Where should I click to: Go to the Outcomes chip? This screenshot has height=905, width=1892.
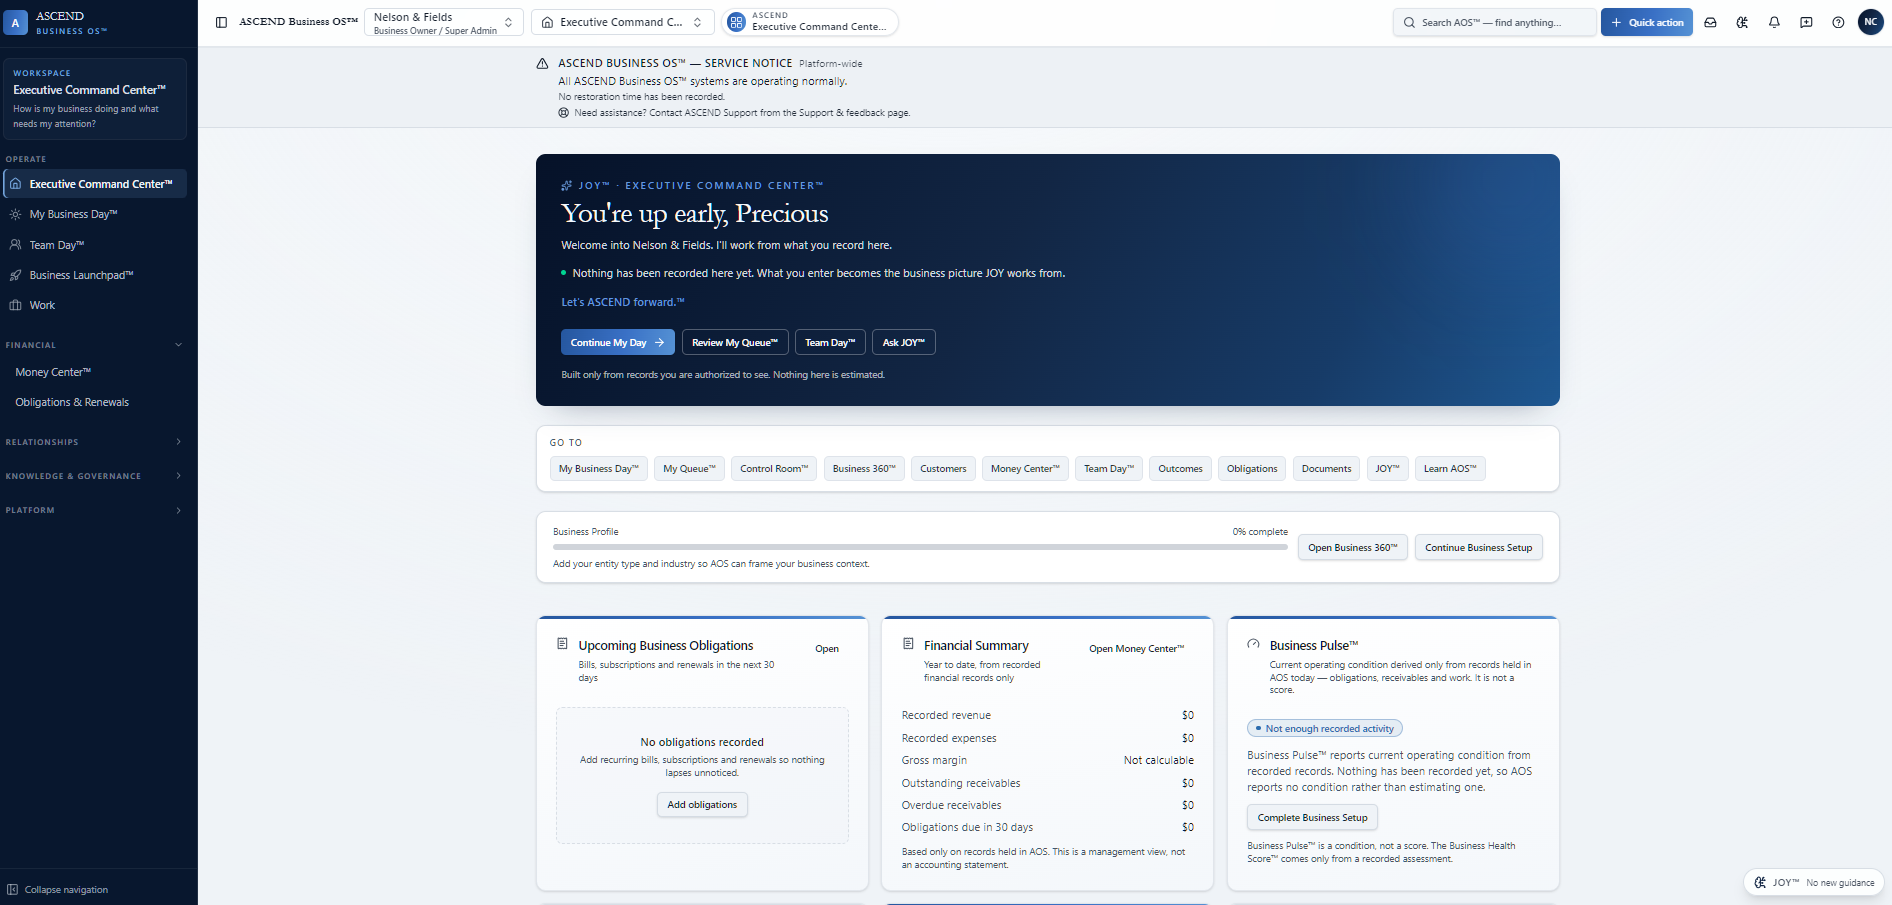1180,469
